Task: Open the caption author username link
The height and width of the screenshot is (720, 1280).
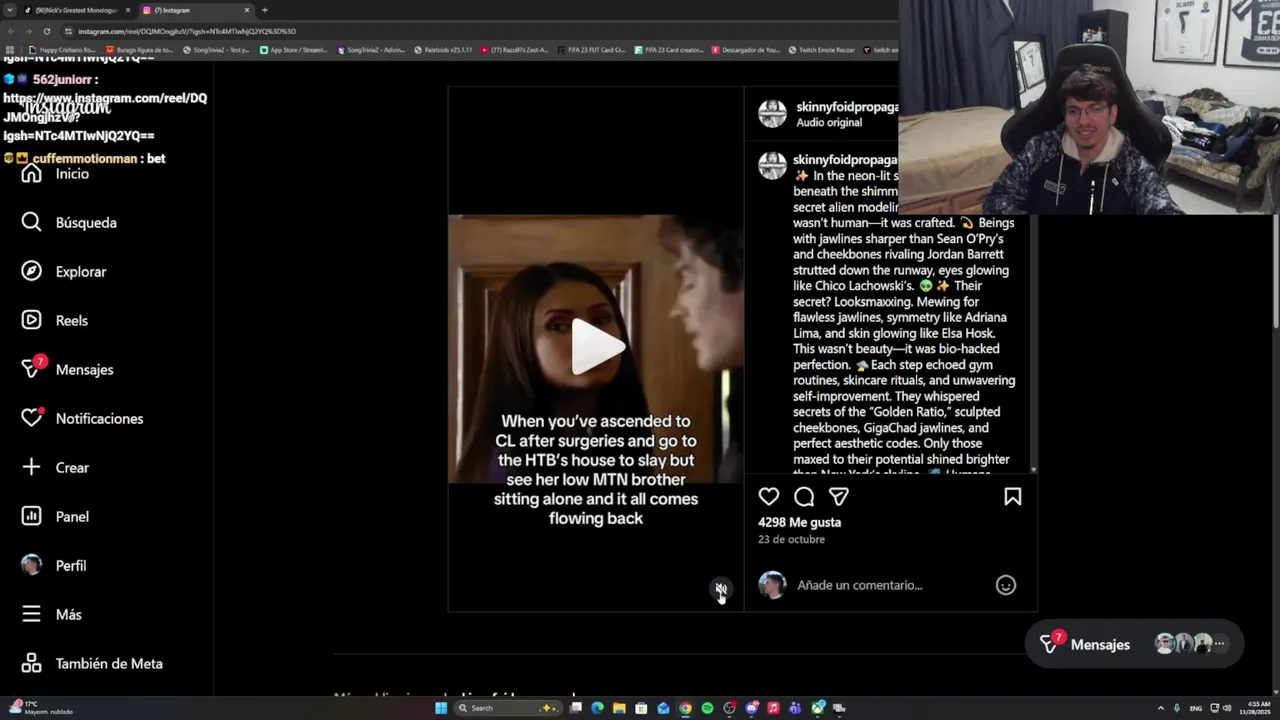Action: point(845,160)
